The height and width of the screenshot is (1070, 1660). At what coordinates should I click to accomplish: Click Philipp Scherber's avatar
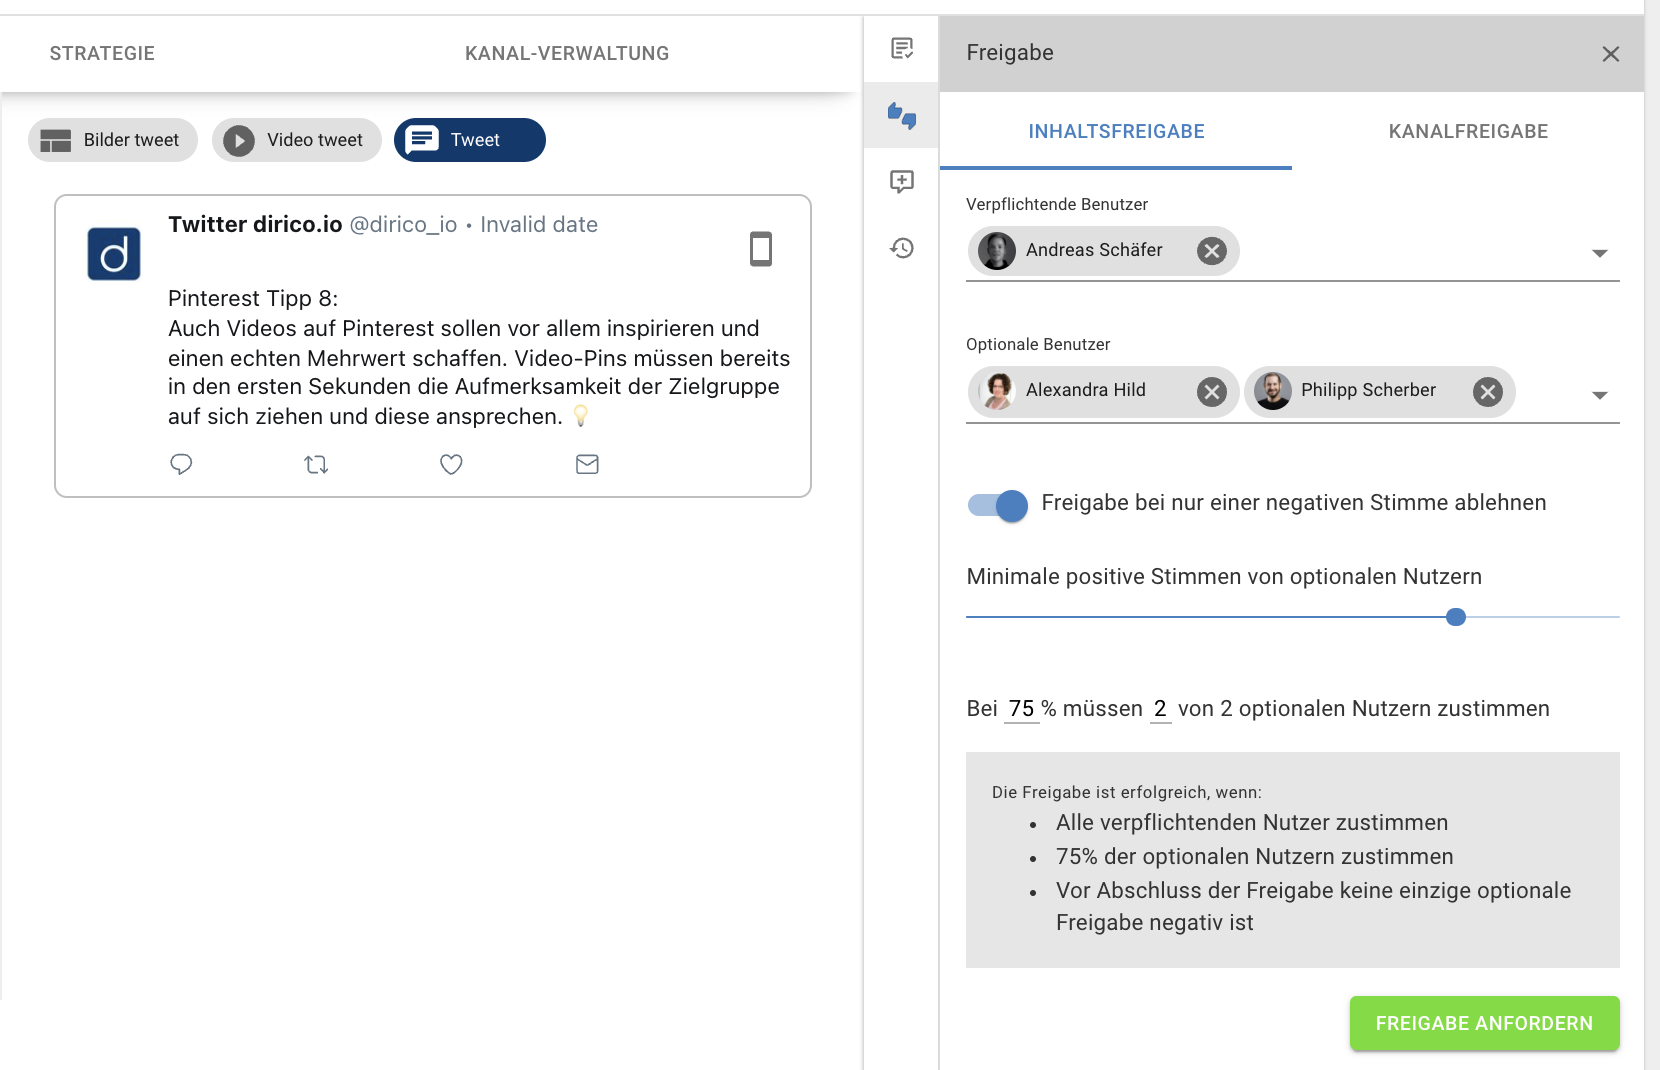click(x=1273, y=391)
